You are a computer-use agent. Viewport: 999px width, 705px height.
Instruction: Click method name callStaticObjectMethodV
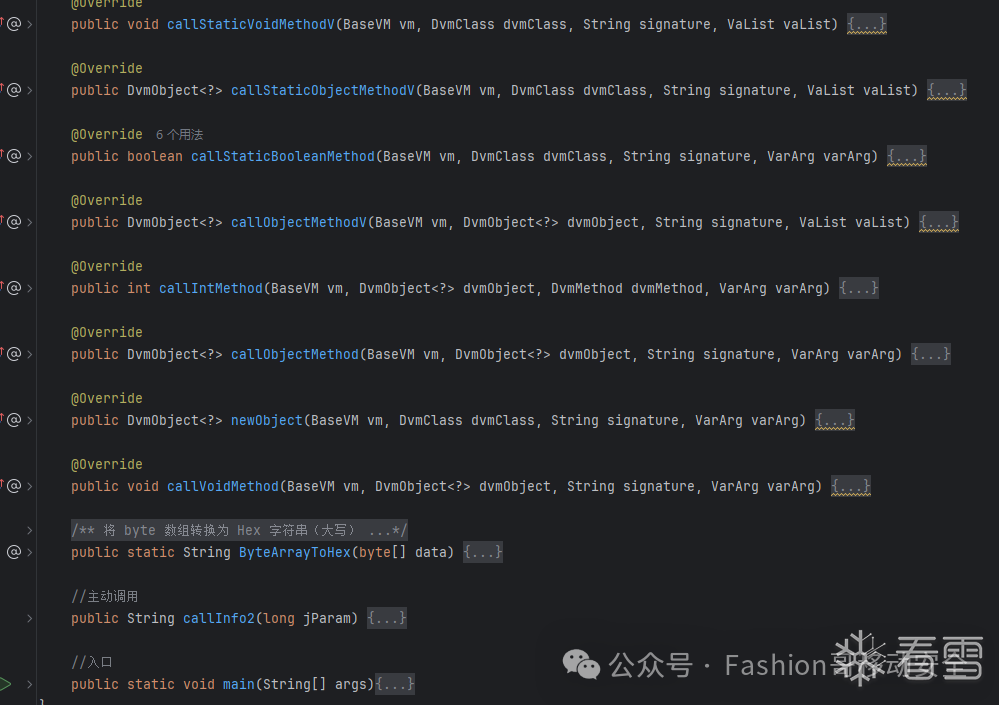[323, 90]
